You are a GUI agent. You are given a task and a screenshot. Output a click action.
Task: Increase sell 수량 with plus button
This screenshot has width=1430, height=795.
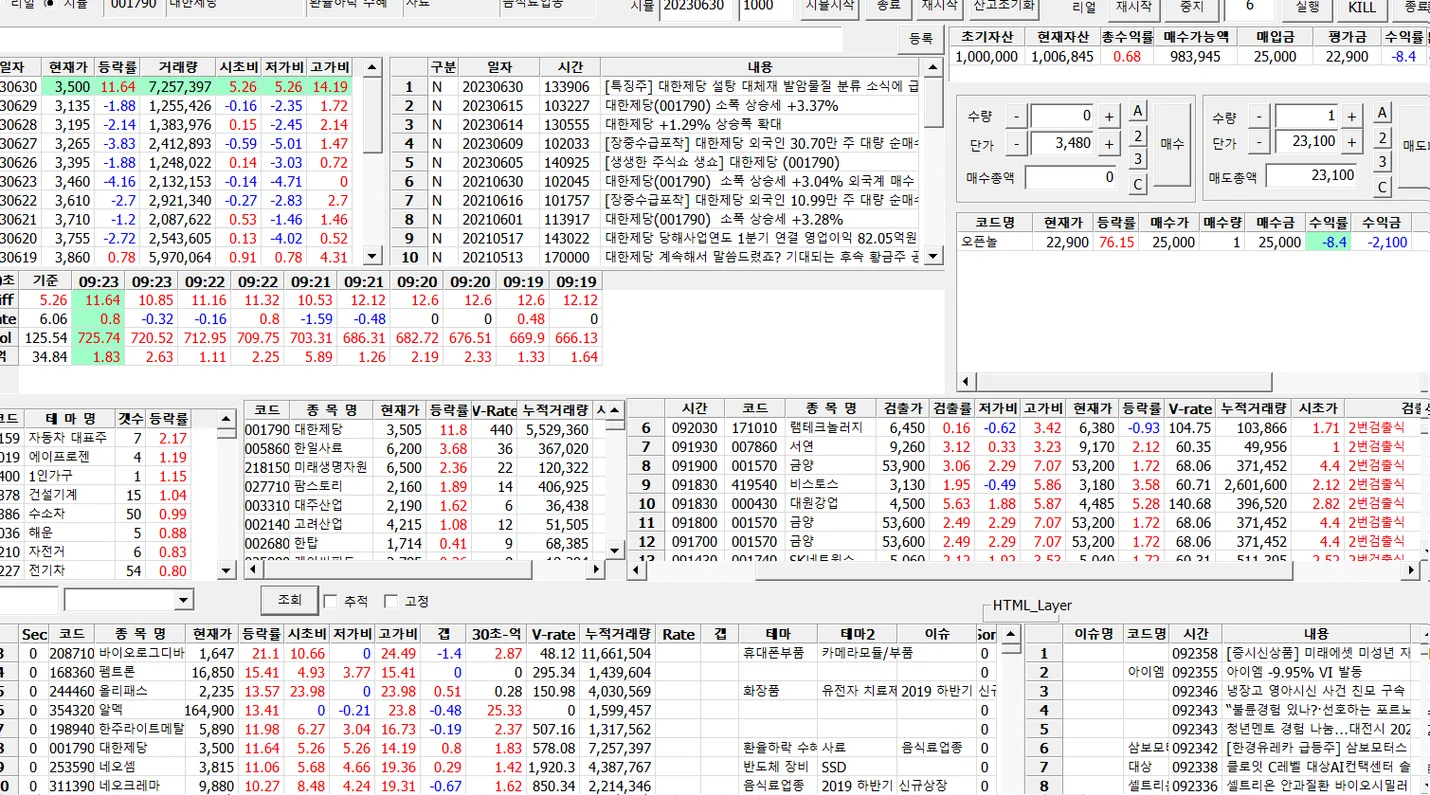point(1352,116)
